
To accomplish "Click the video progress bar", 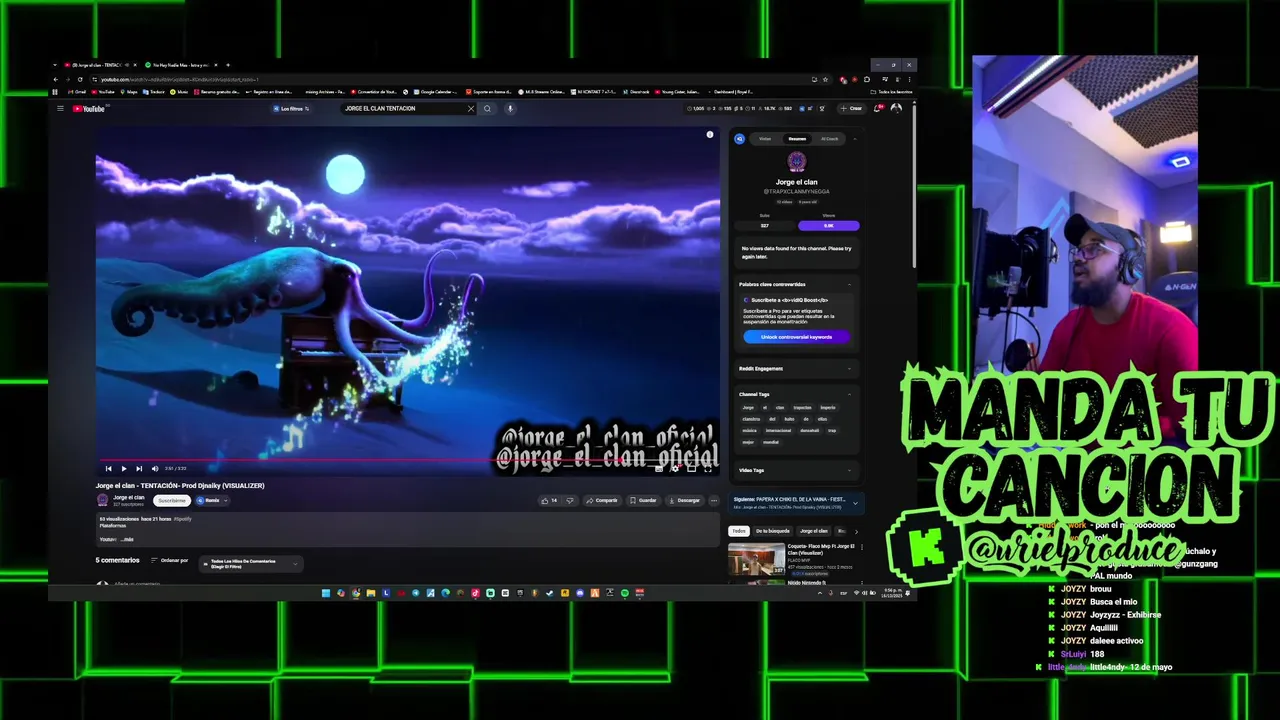I will pyautogui.click(x=408, y=461).
